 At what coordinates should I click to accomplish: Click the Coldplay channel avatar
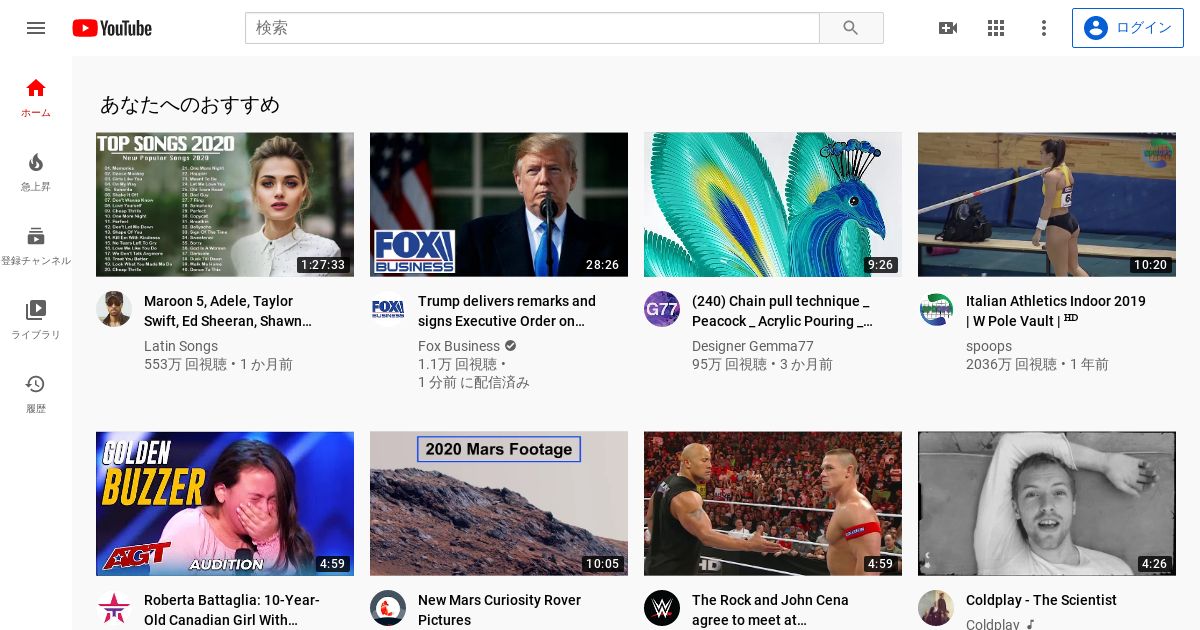pos(936,608)
